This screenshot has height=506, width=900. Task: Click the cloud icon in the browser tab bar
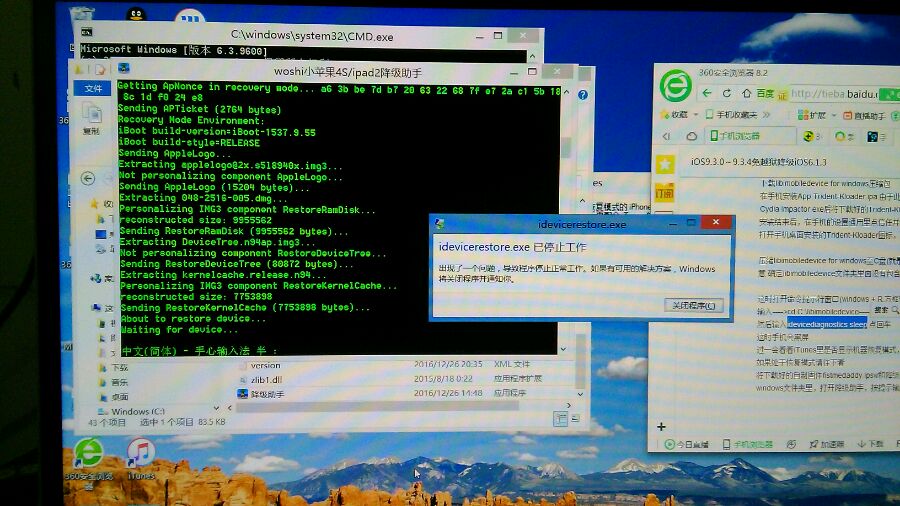point(692,136)
